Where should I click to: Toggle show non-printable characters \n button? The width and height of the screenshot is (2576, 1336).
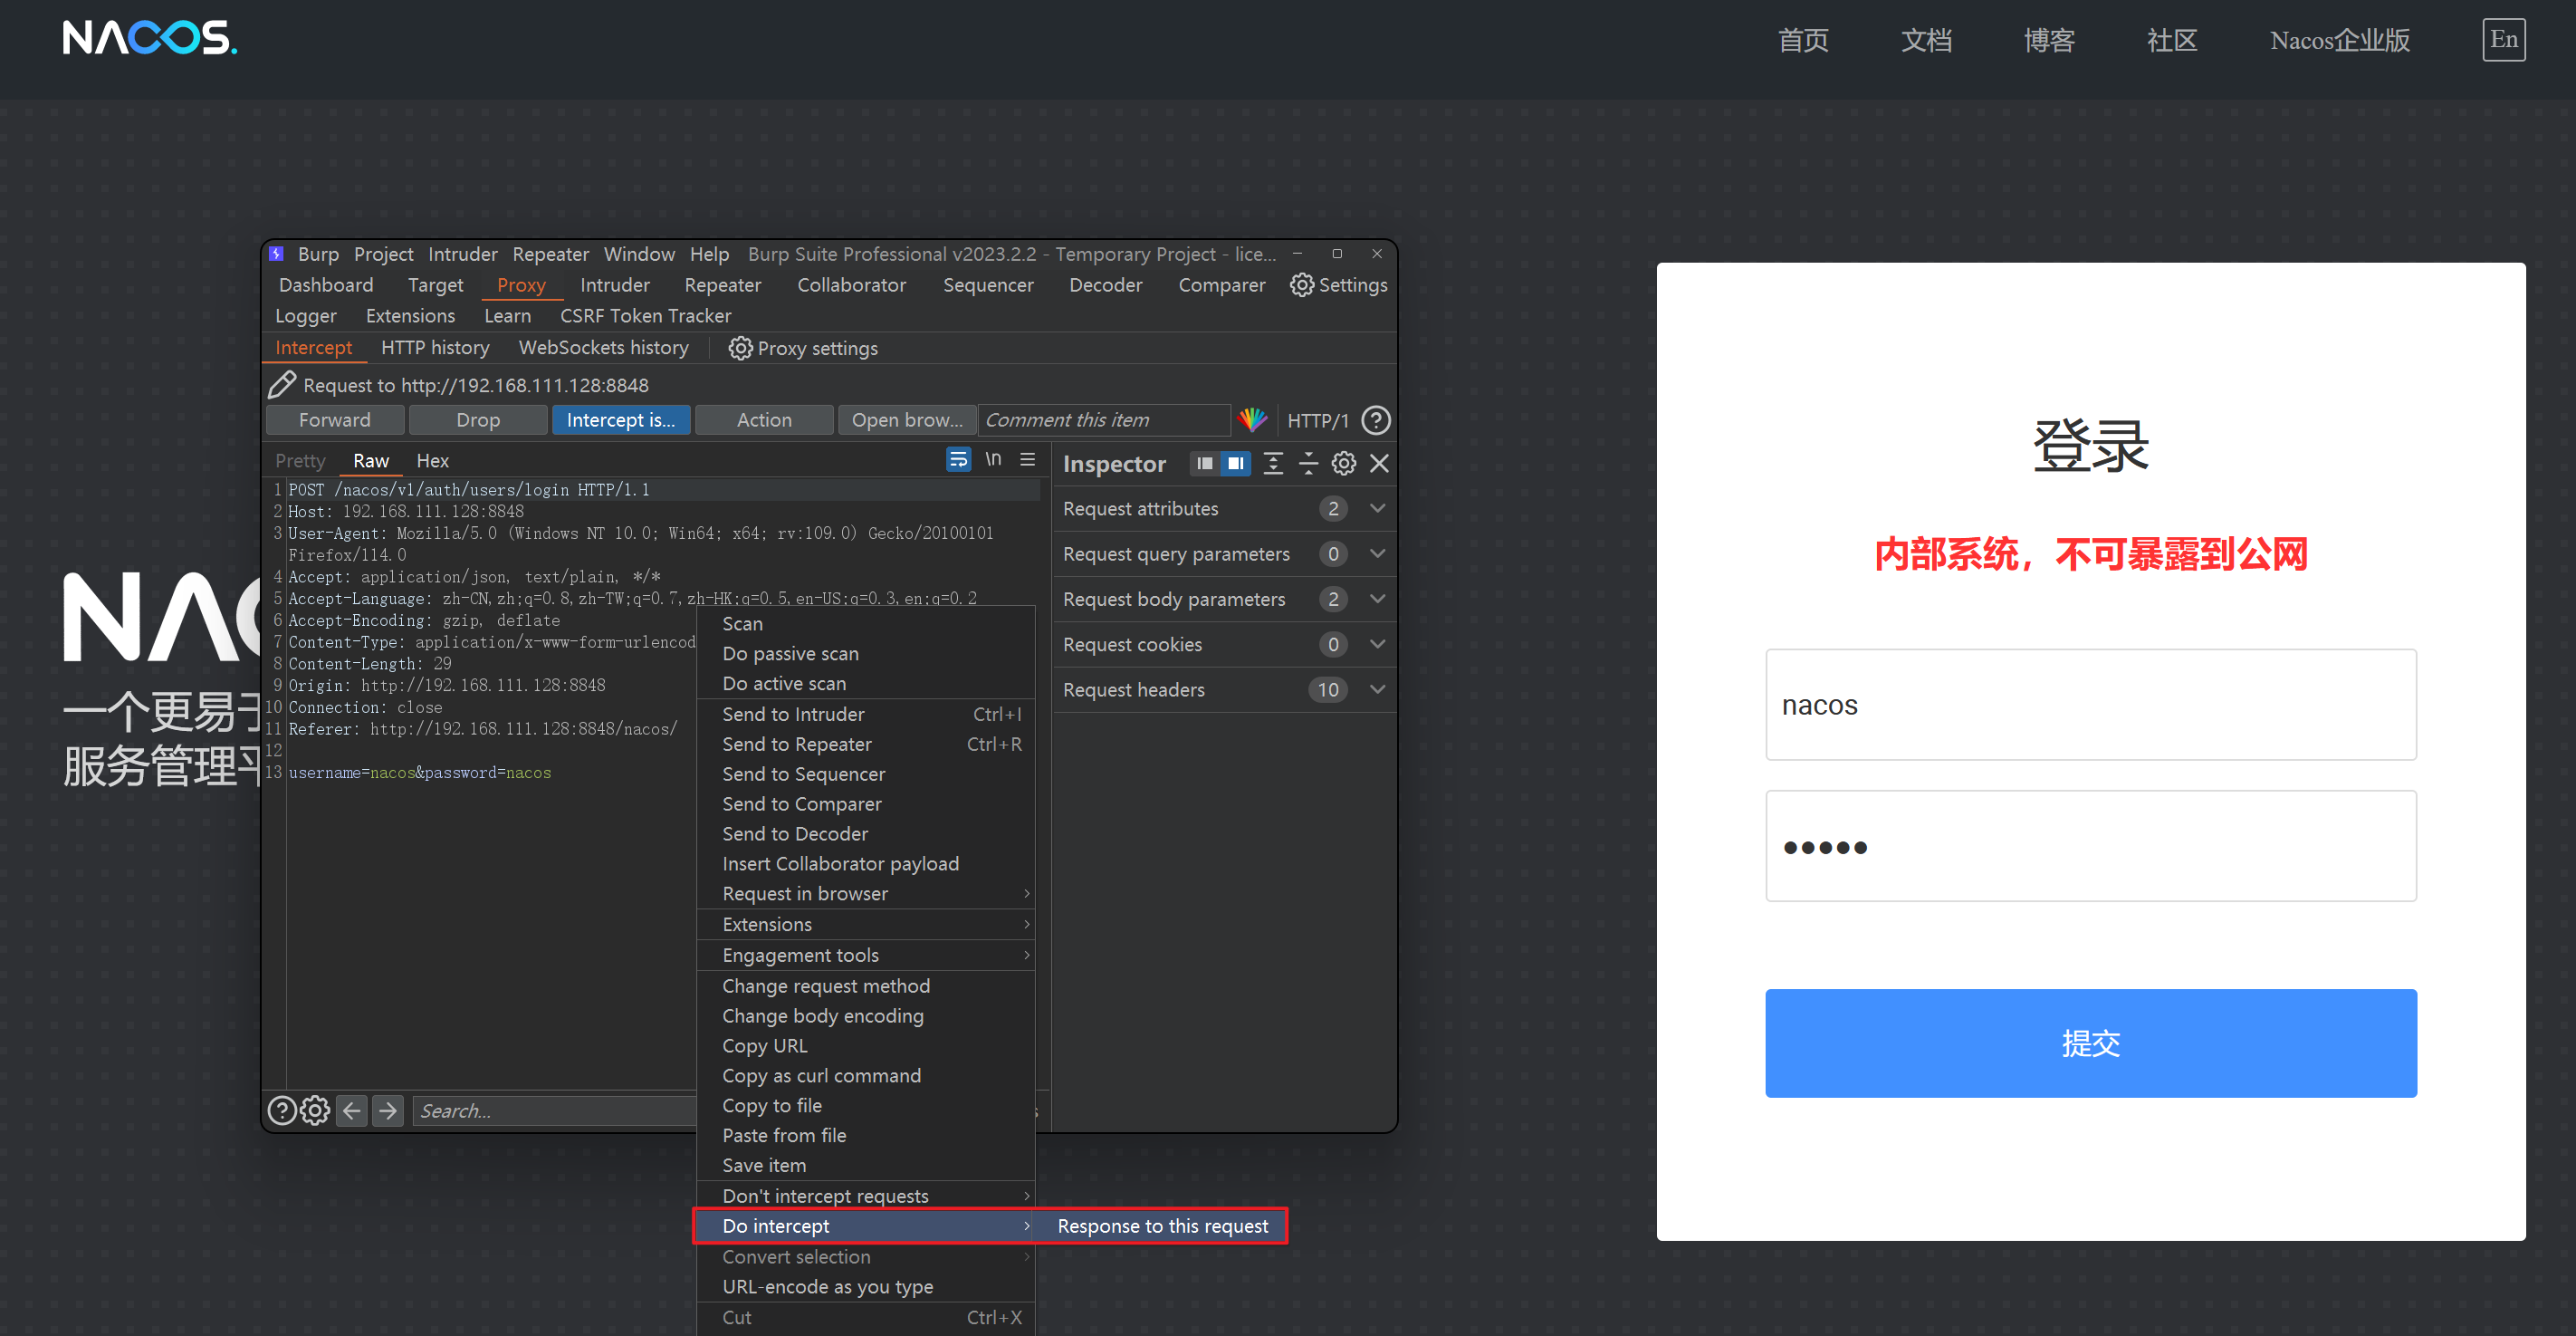993,460
